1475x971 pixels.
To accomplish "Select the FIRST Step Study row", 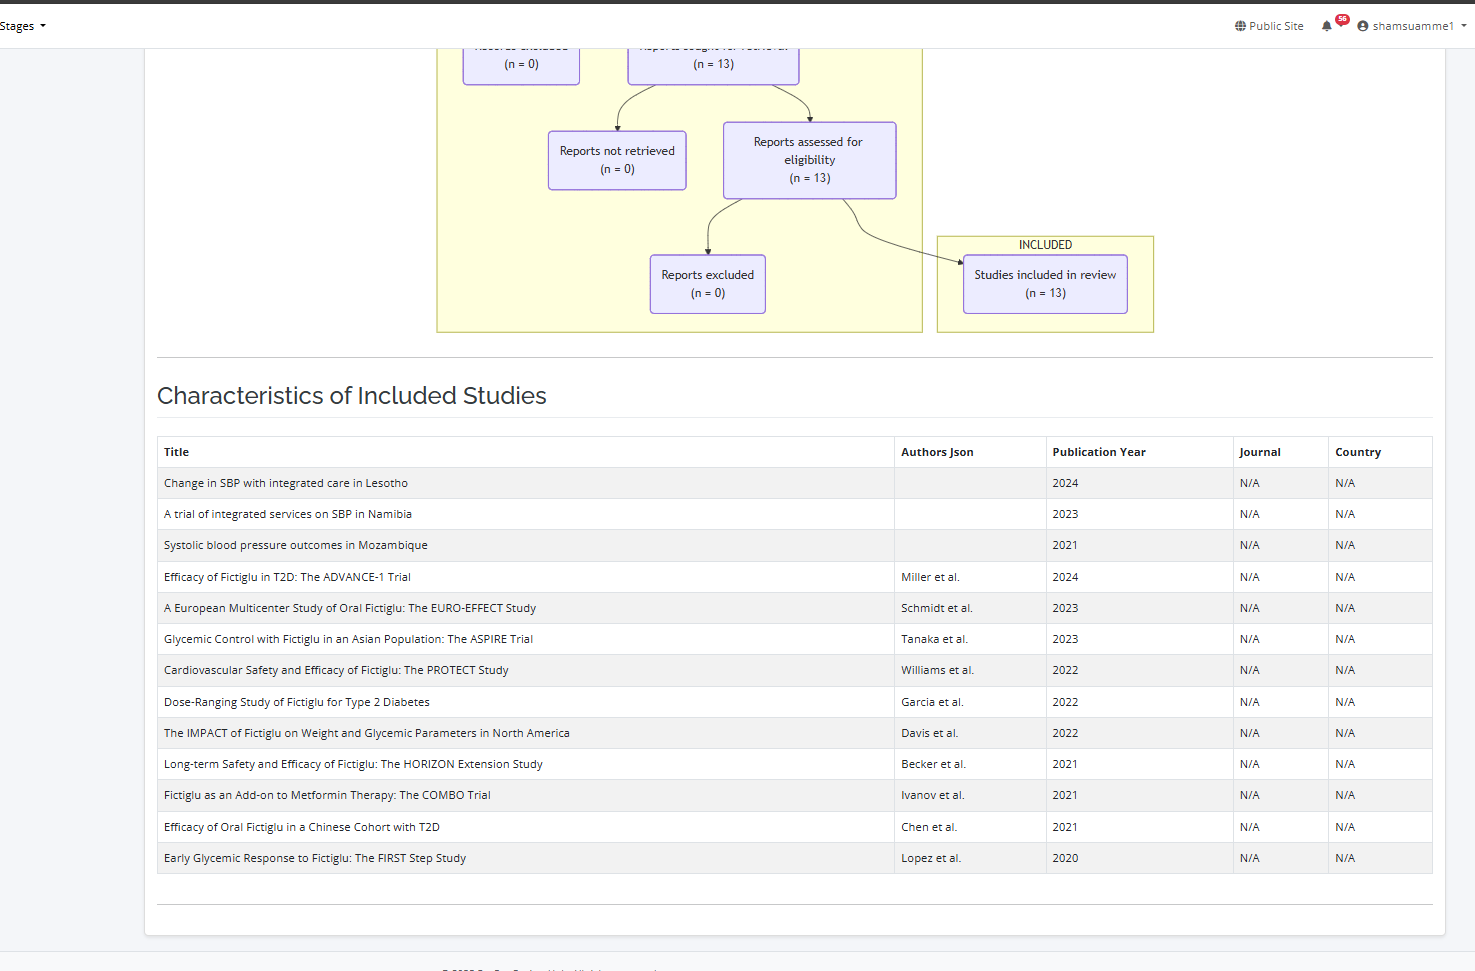I will click(315, 858).
